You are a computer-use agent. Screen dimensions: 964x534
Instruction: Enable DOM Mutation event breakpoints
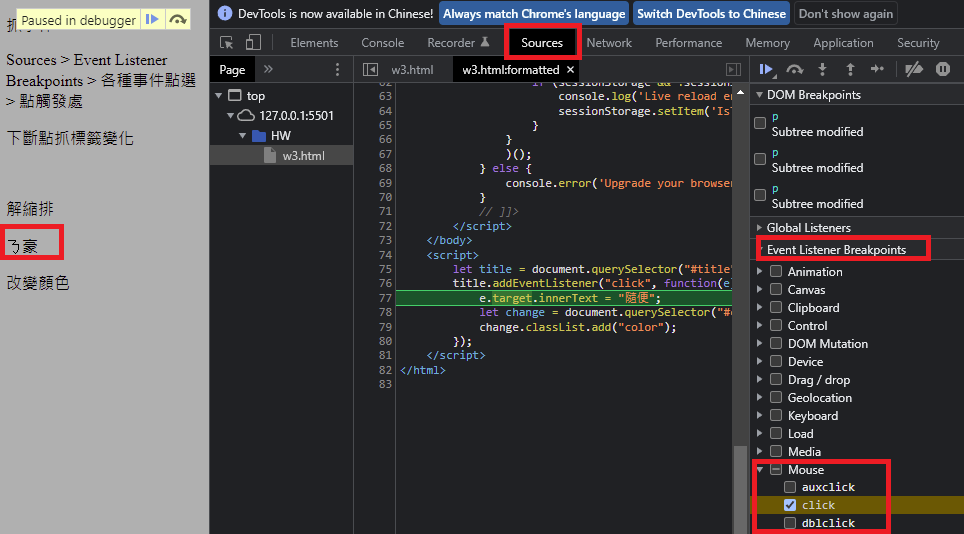click(x=776, y=343)
